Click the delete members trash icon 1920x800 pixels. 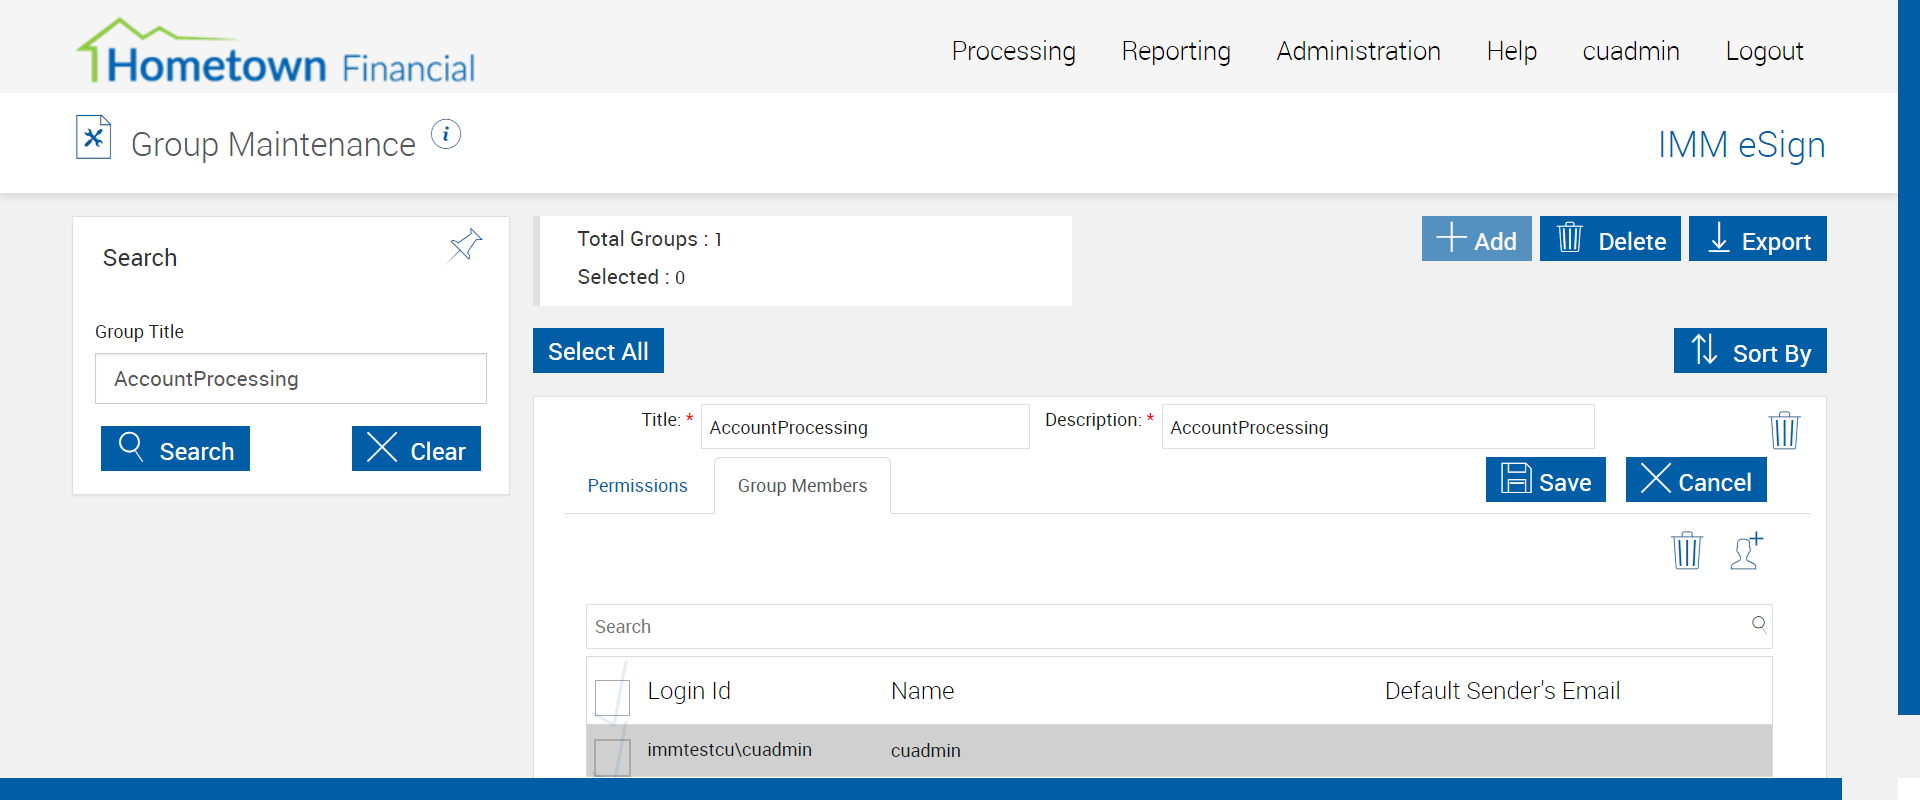[1686, 550]
